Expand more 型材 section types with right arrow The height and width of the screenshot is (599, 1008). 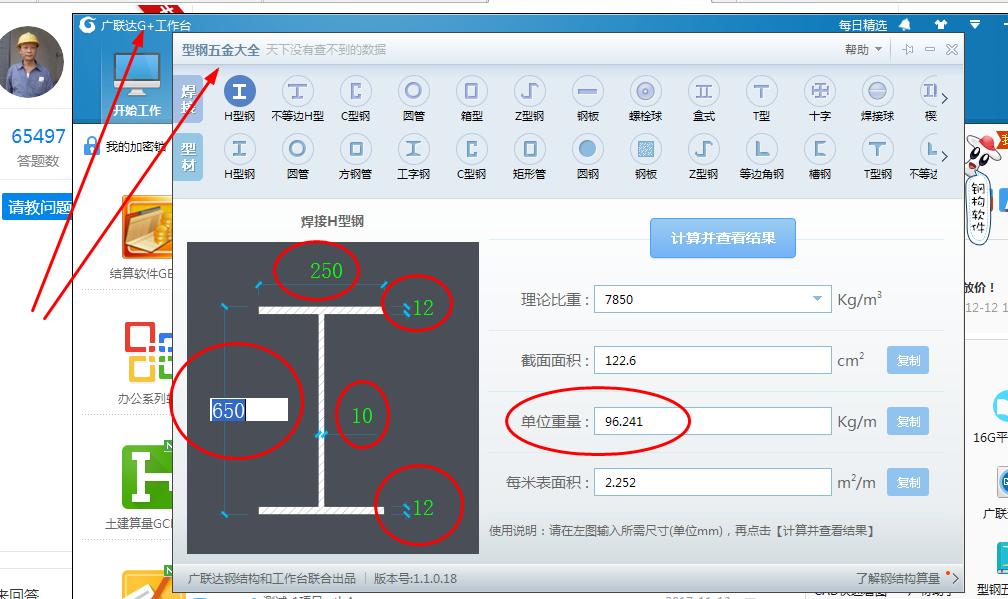[944, 156]
